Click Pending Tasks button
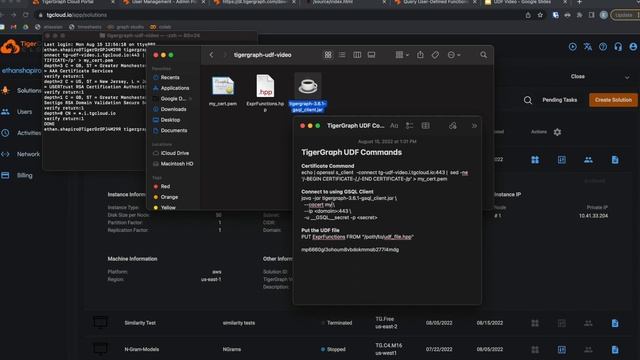Image resolution: width=640 pixels, height=360 pixels. 560,100
